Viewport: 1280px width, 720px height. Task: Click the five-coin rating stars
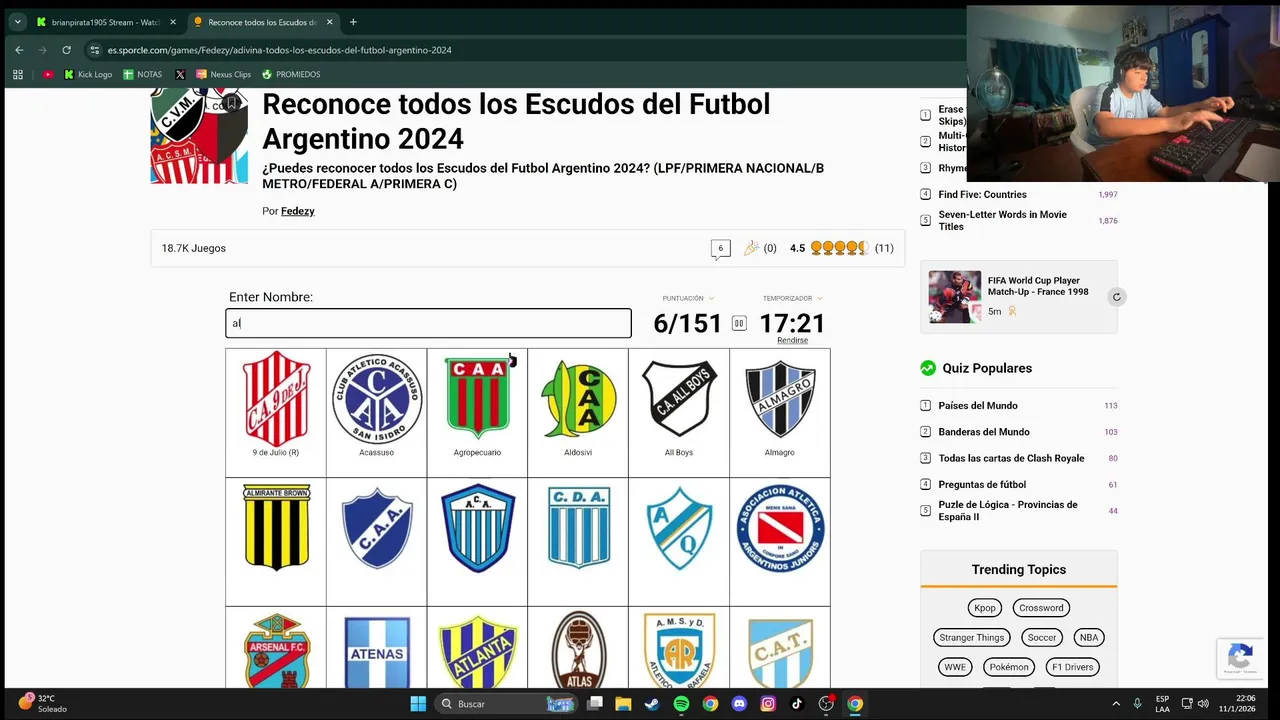(x=839, y=248)
